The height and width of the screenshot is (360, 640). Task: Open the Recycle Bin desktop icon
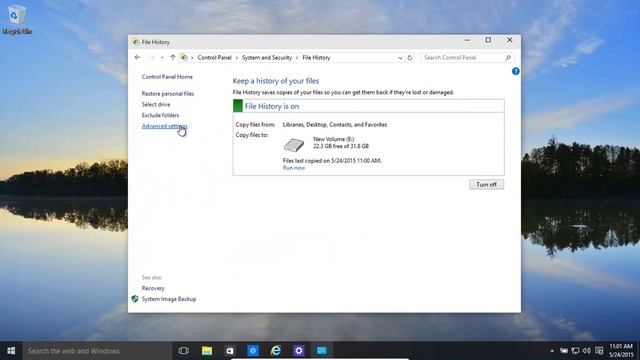pyautogui.click(x=17, y=19)
